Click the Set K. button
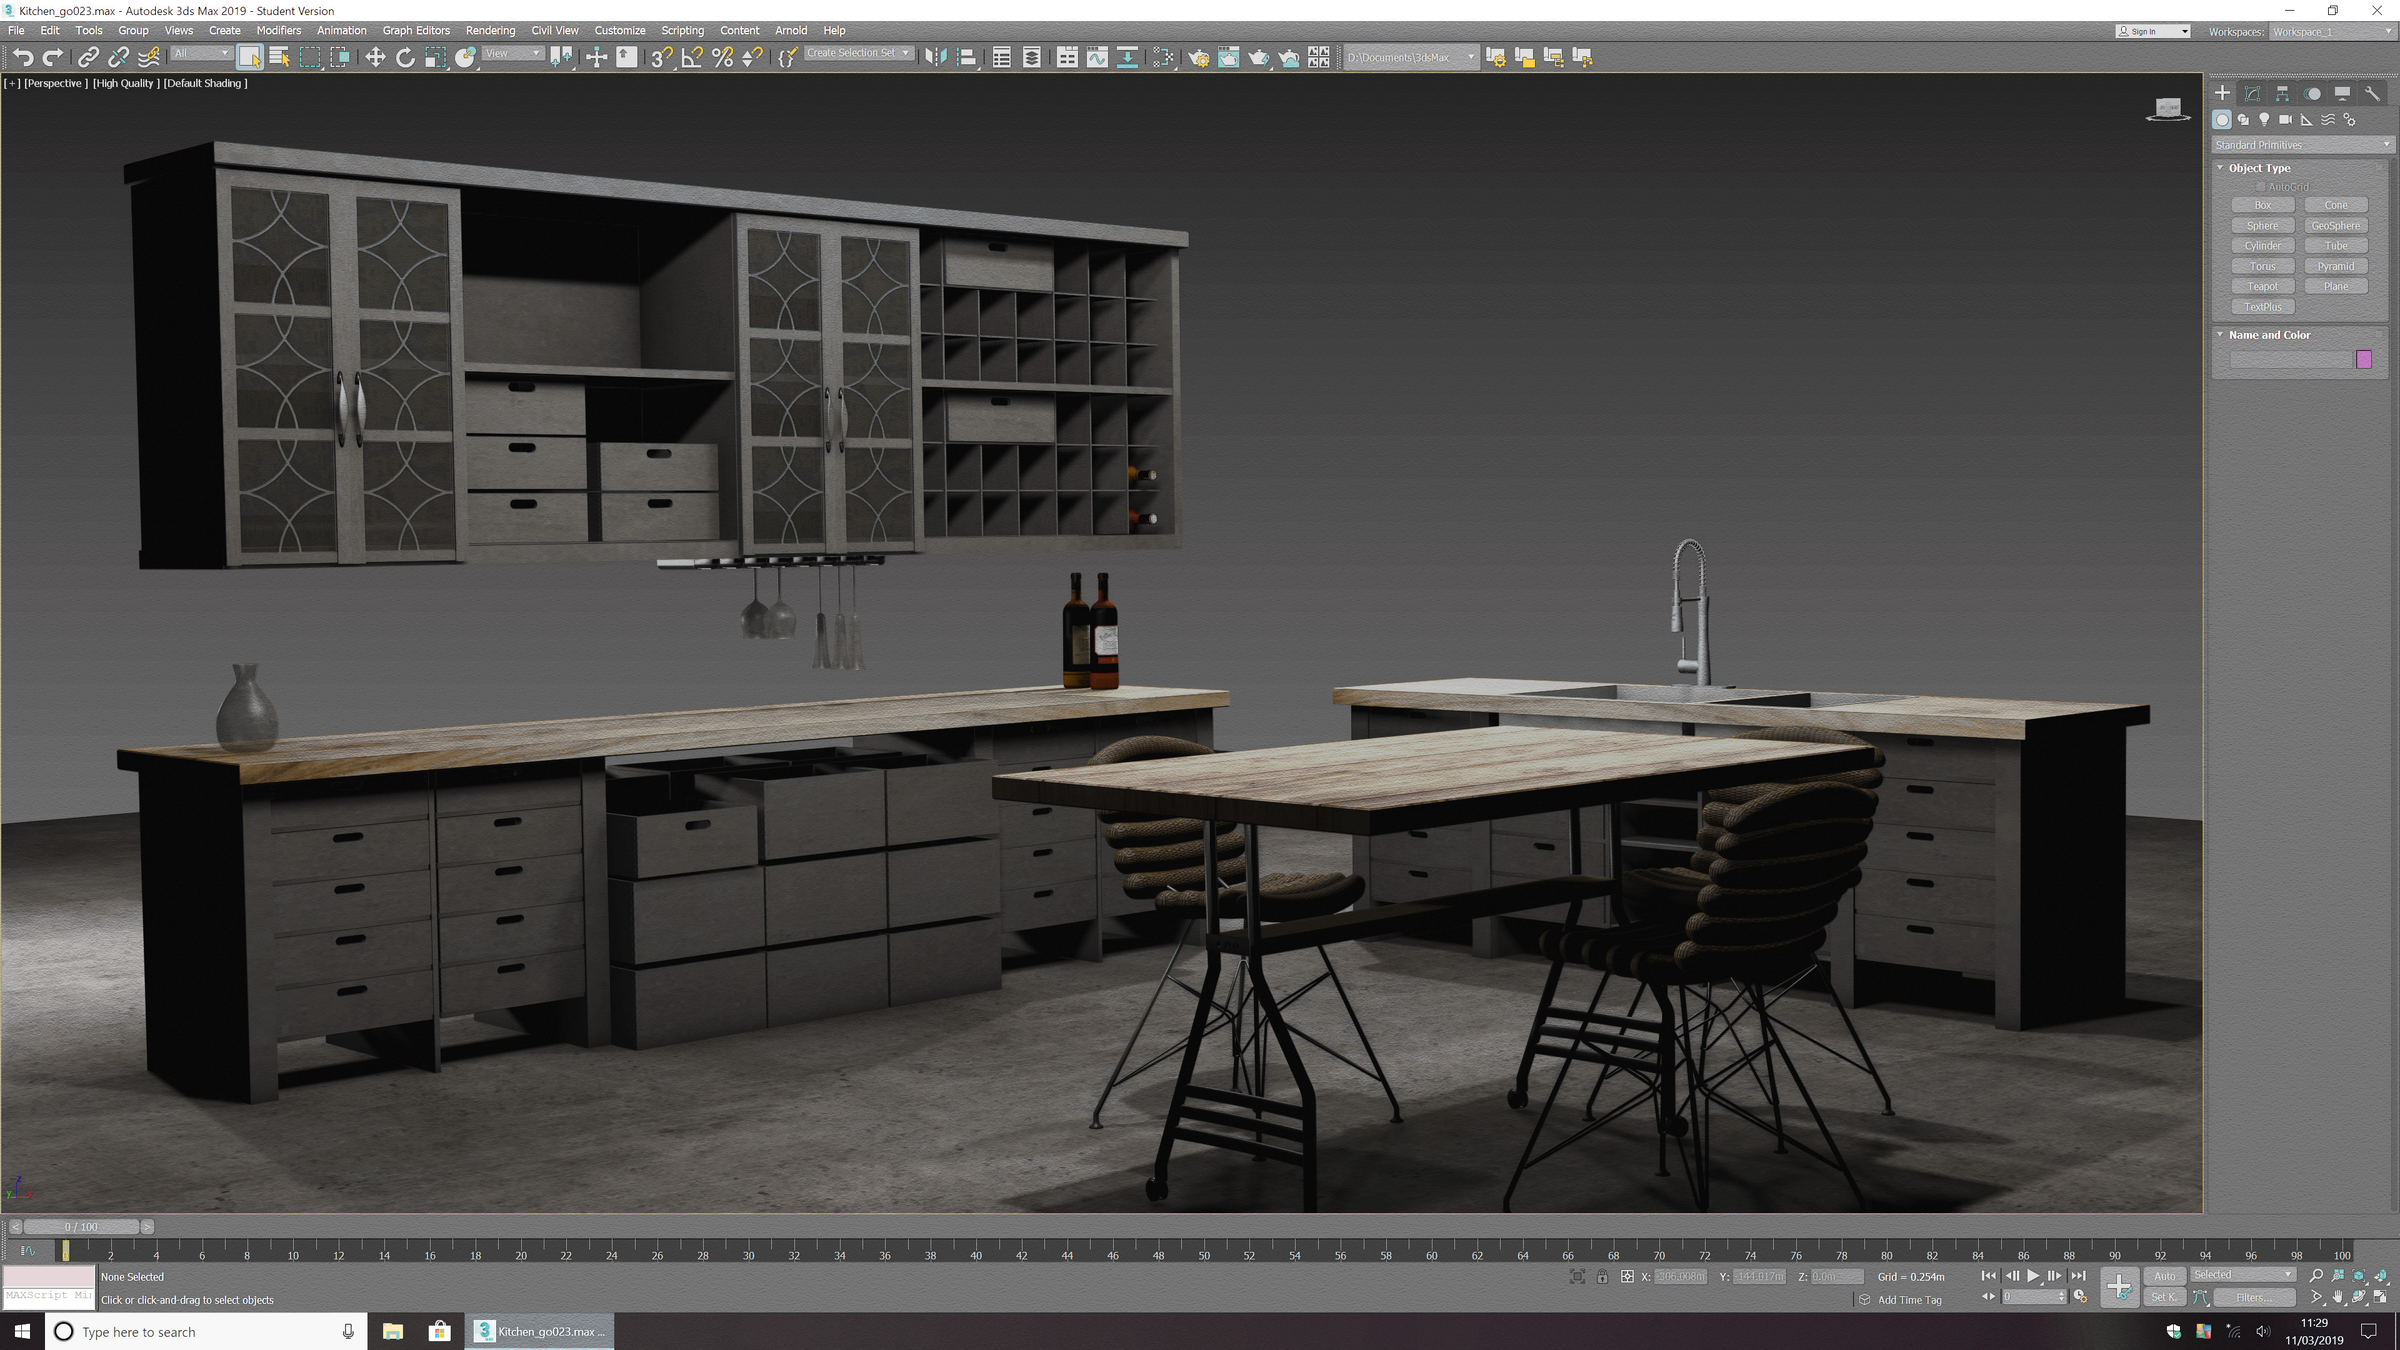2400x1350 pixels. [2164, 1297]
